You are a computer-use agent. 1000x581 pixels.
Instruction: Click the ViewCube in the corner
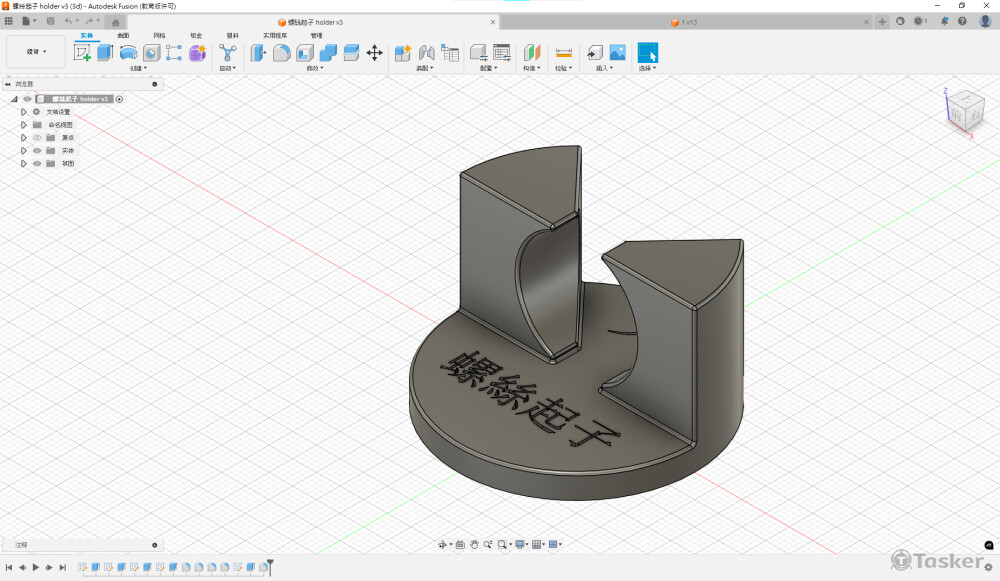(964, 109)
